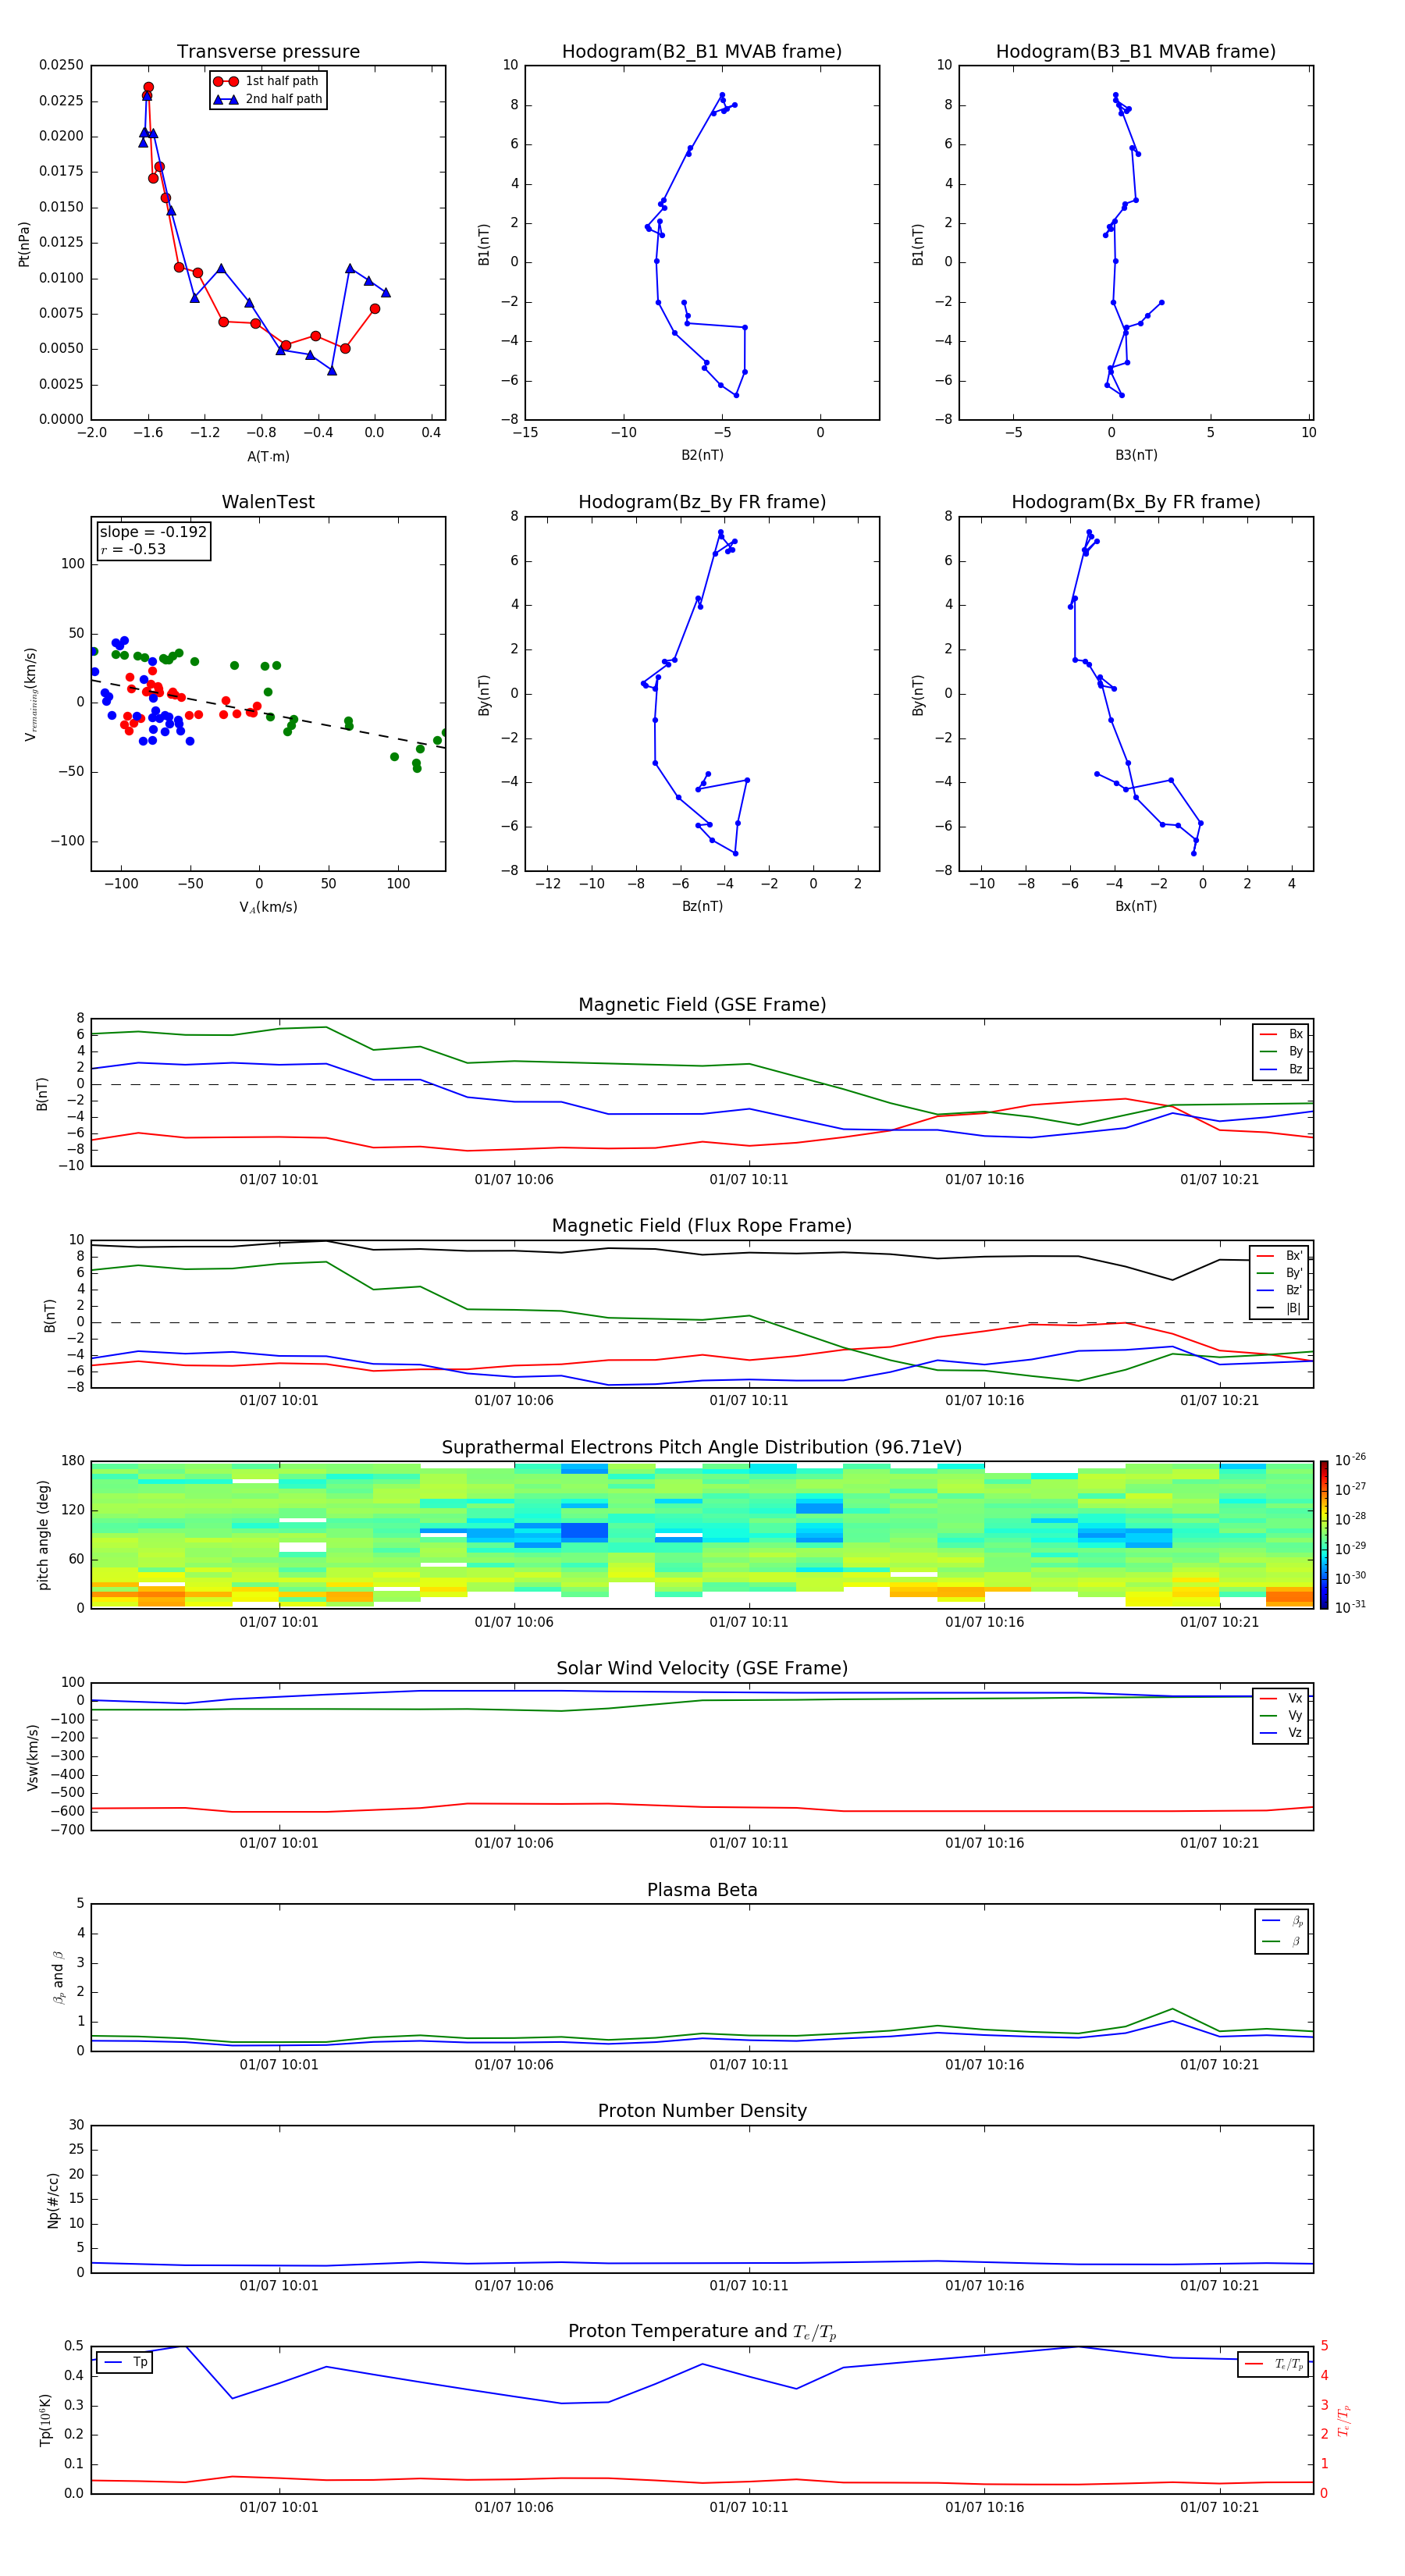Click the 'Magnetic Field (Flux Rope Frame)' title
The width and height of the screenshot is (1405, 2576).
(x=702, y=1226)
